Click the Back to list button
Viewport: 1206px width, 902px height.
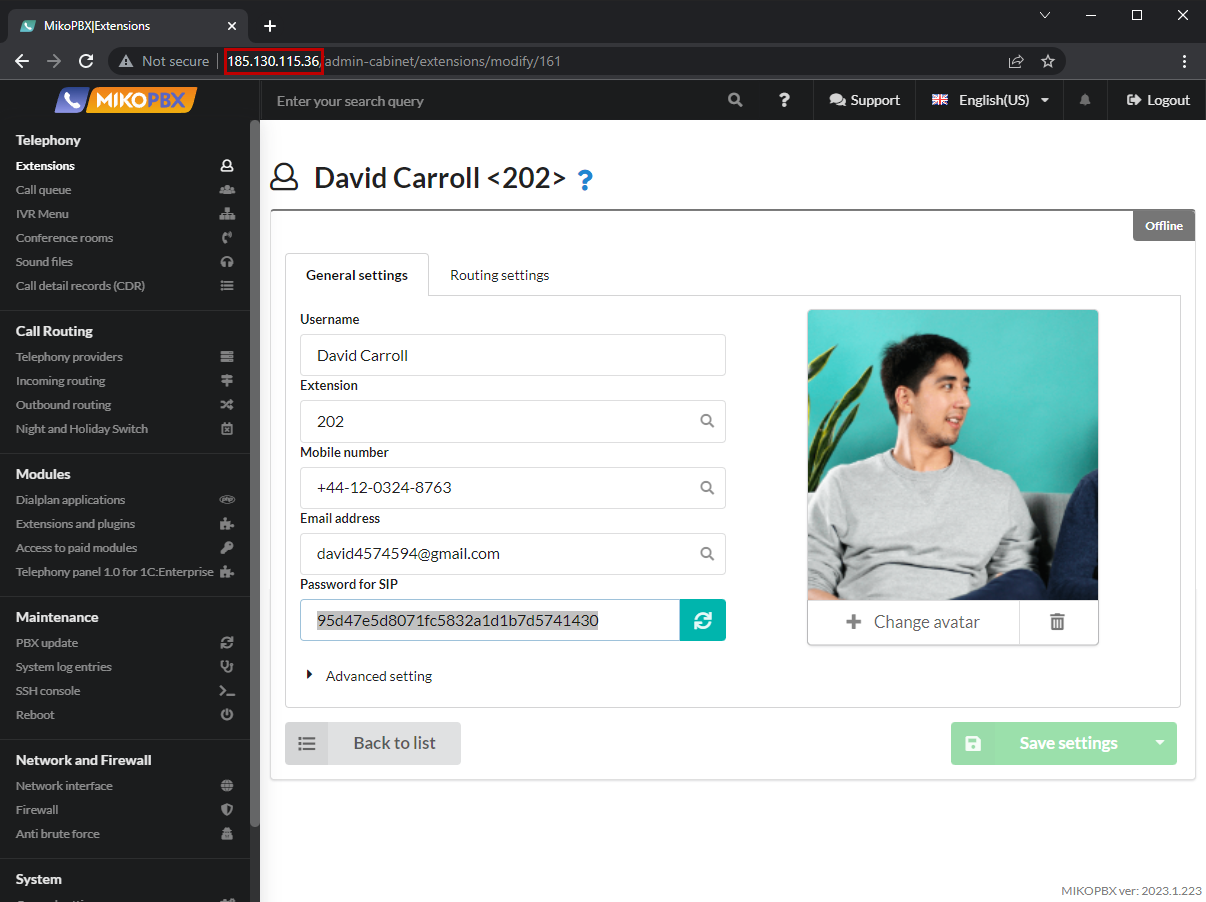coord(373,743)
